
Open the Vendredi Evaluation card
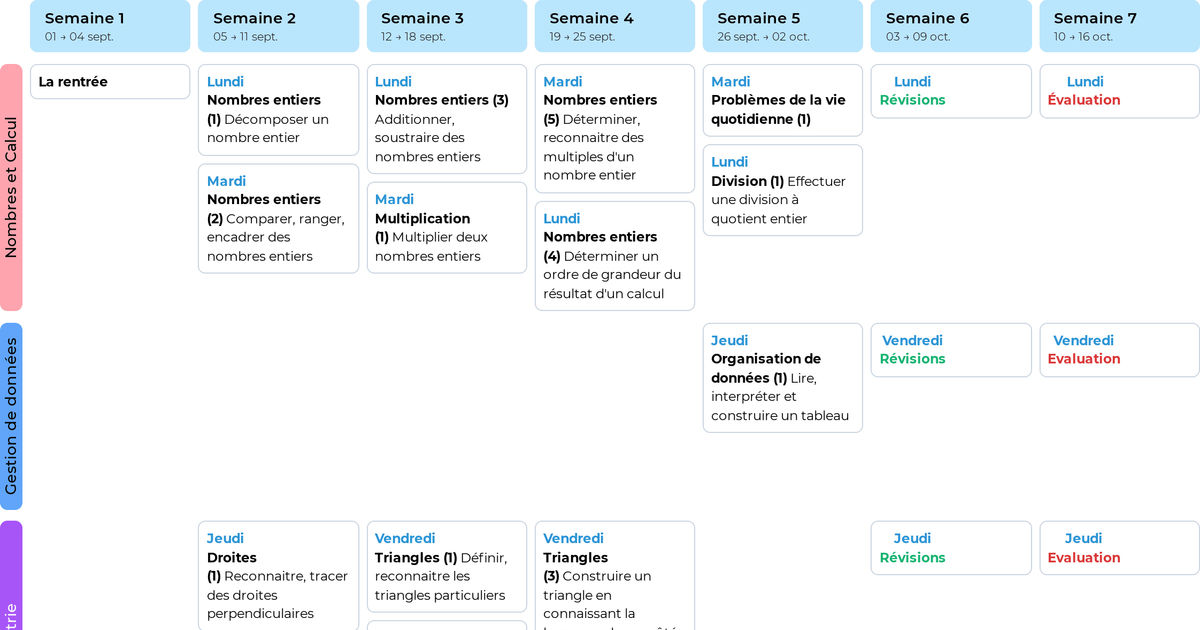(x=1119, y=350)
